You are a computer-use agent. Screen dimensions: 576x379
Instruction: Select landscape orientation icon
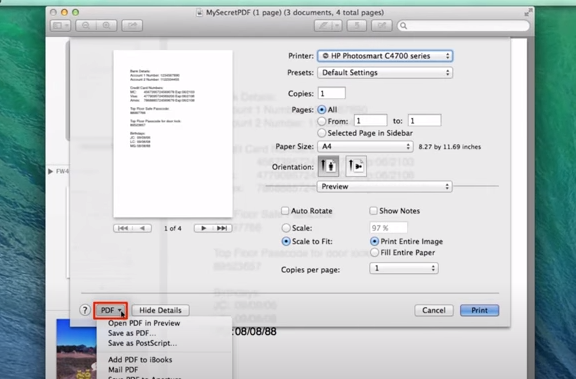(356, 166)
